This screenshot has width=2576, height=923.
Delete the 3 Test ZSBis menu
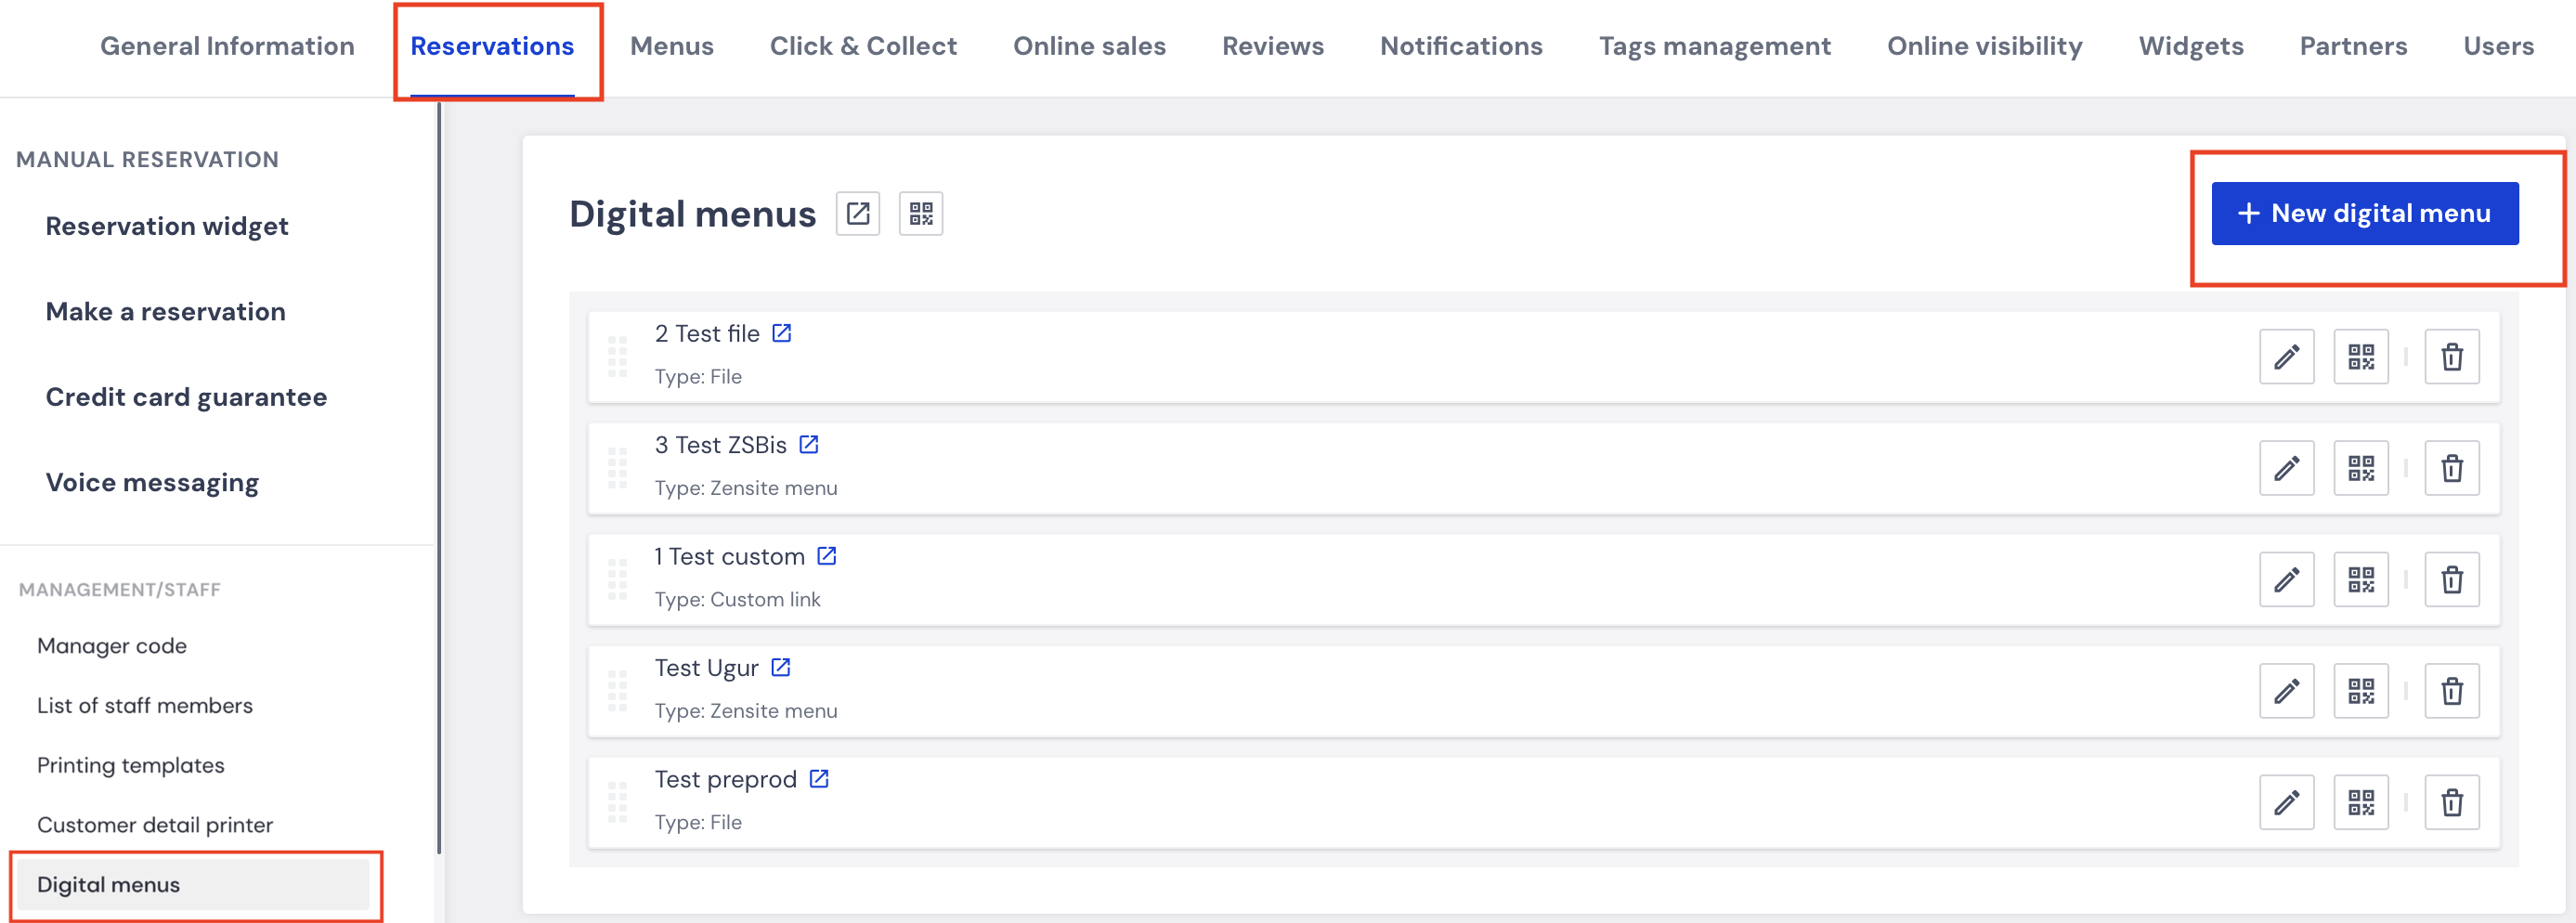[x=2452, y=468]
